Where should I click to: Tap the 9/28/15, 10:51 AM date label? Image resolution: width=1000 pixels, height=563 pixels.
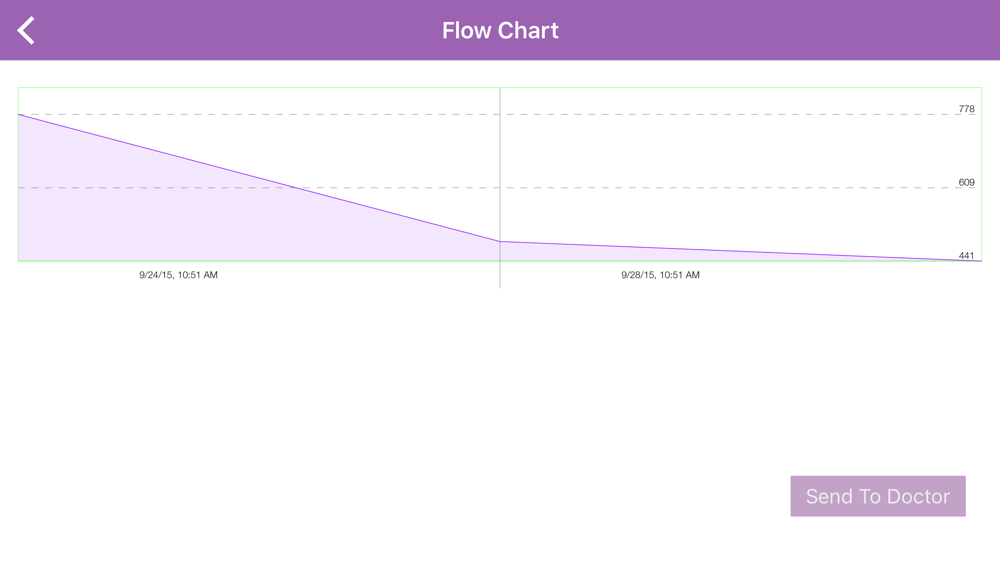pyautogui.click(x=660, y=275)
